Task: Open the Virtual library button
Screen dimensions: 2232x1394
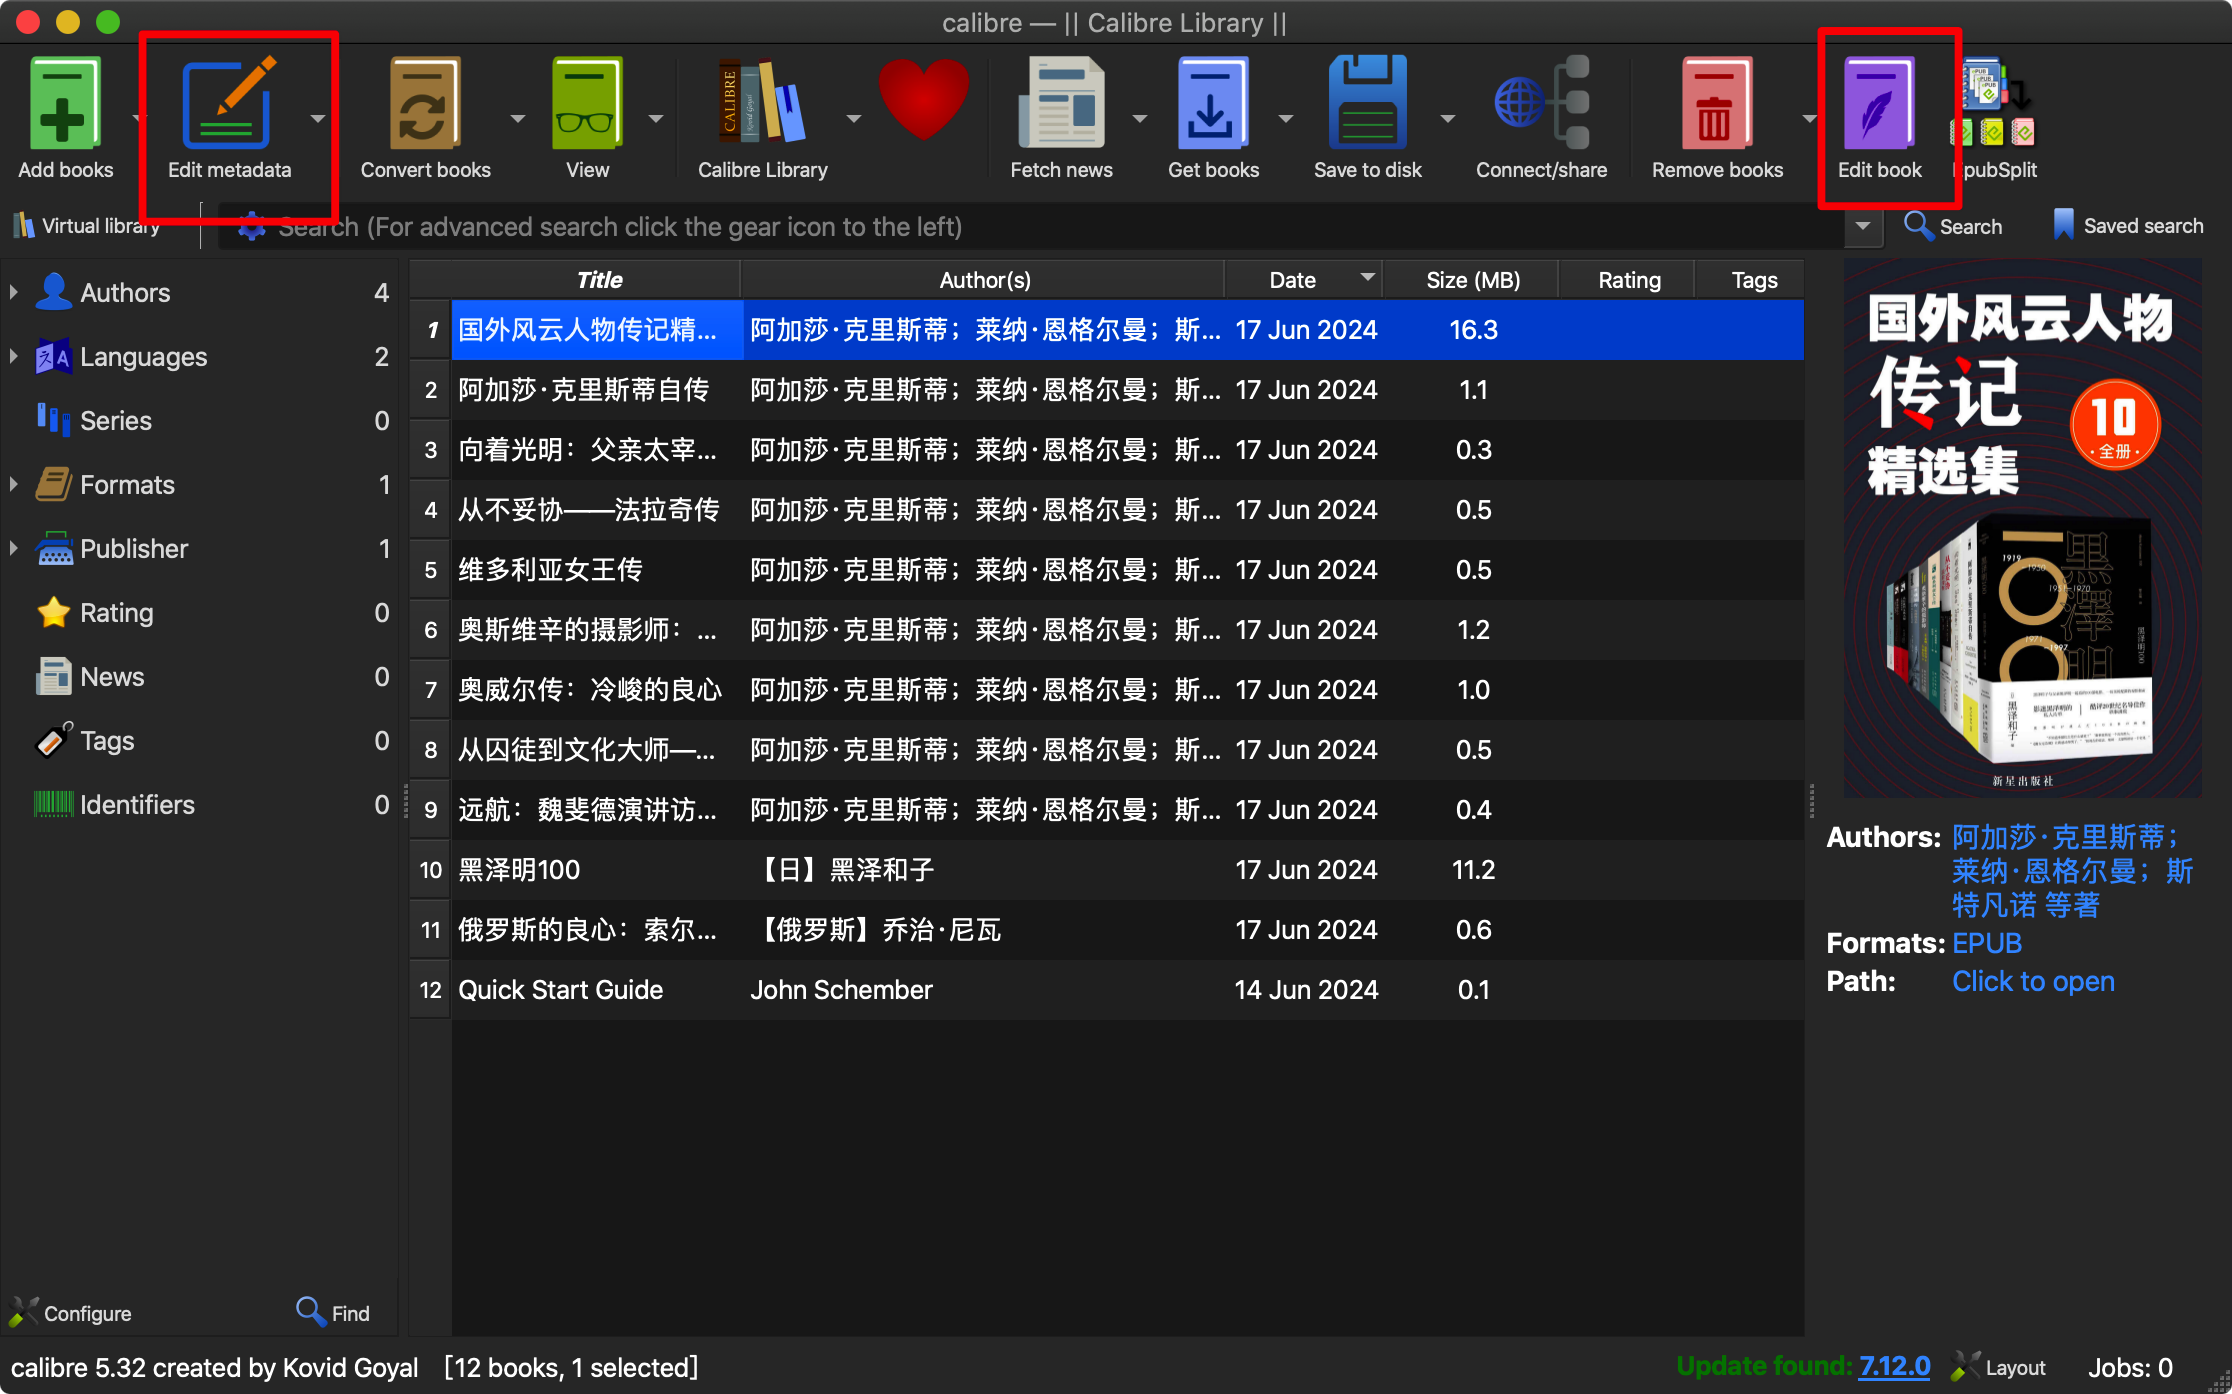Action: point(88,226)
